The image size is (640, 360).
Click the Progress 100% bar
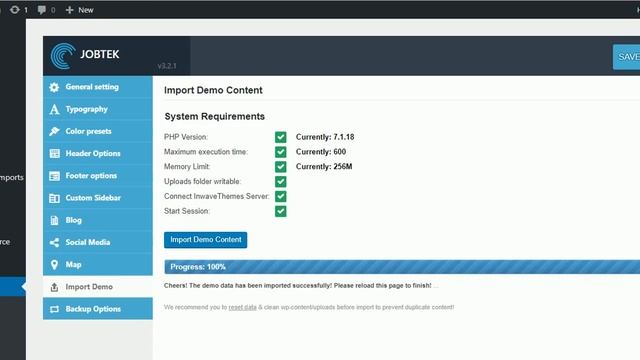click(x=402, y=267)
